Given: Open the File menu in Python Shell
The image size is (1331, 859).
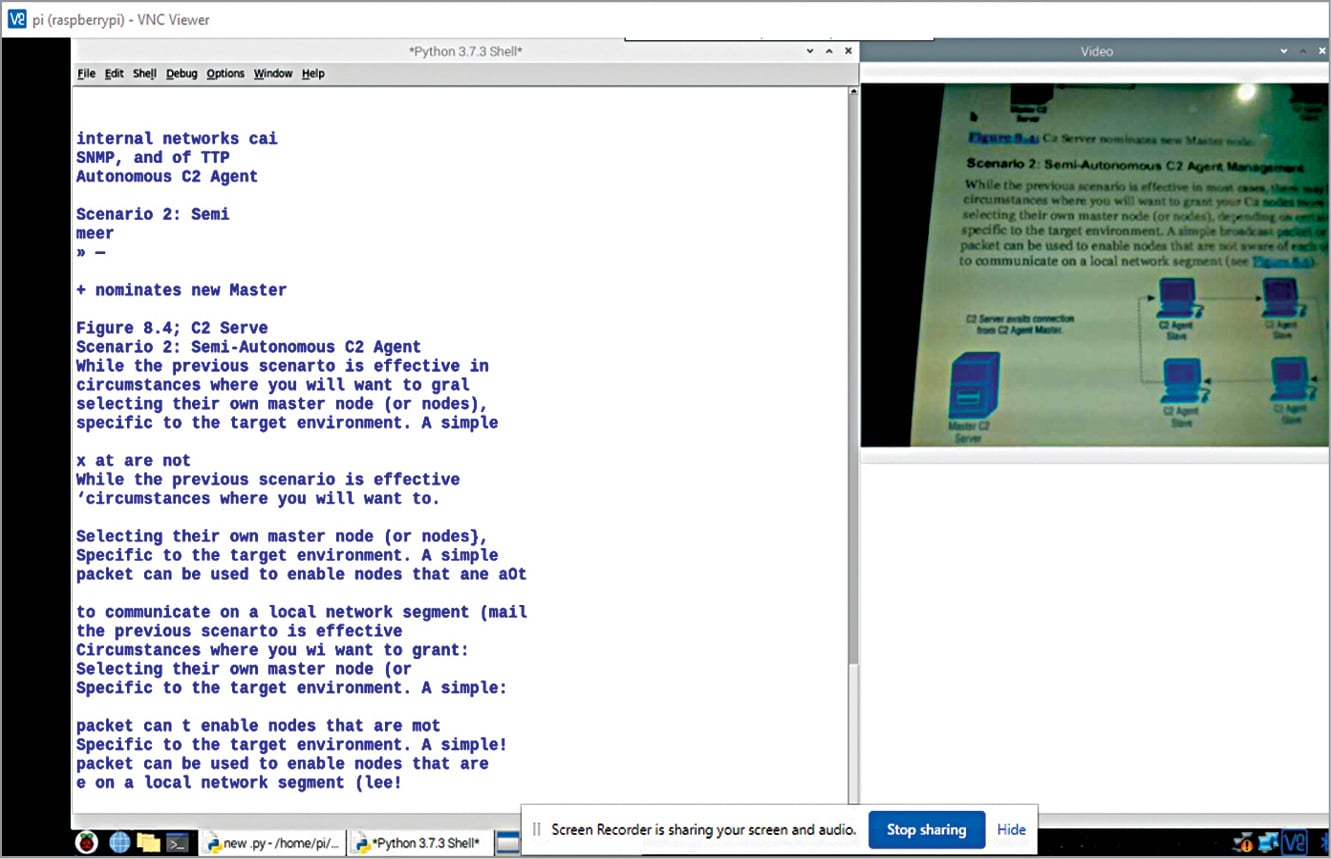Looking at the screenshot, I should coord(86,74).
